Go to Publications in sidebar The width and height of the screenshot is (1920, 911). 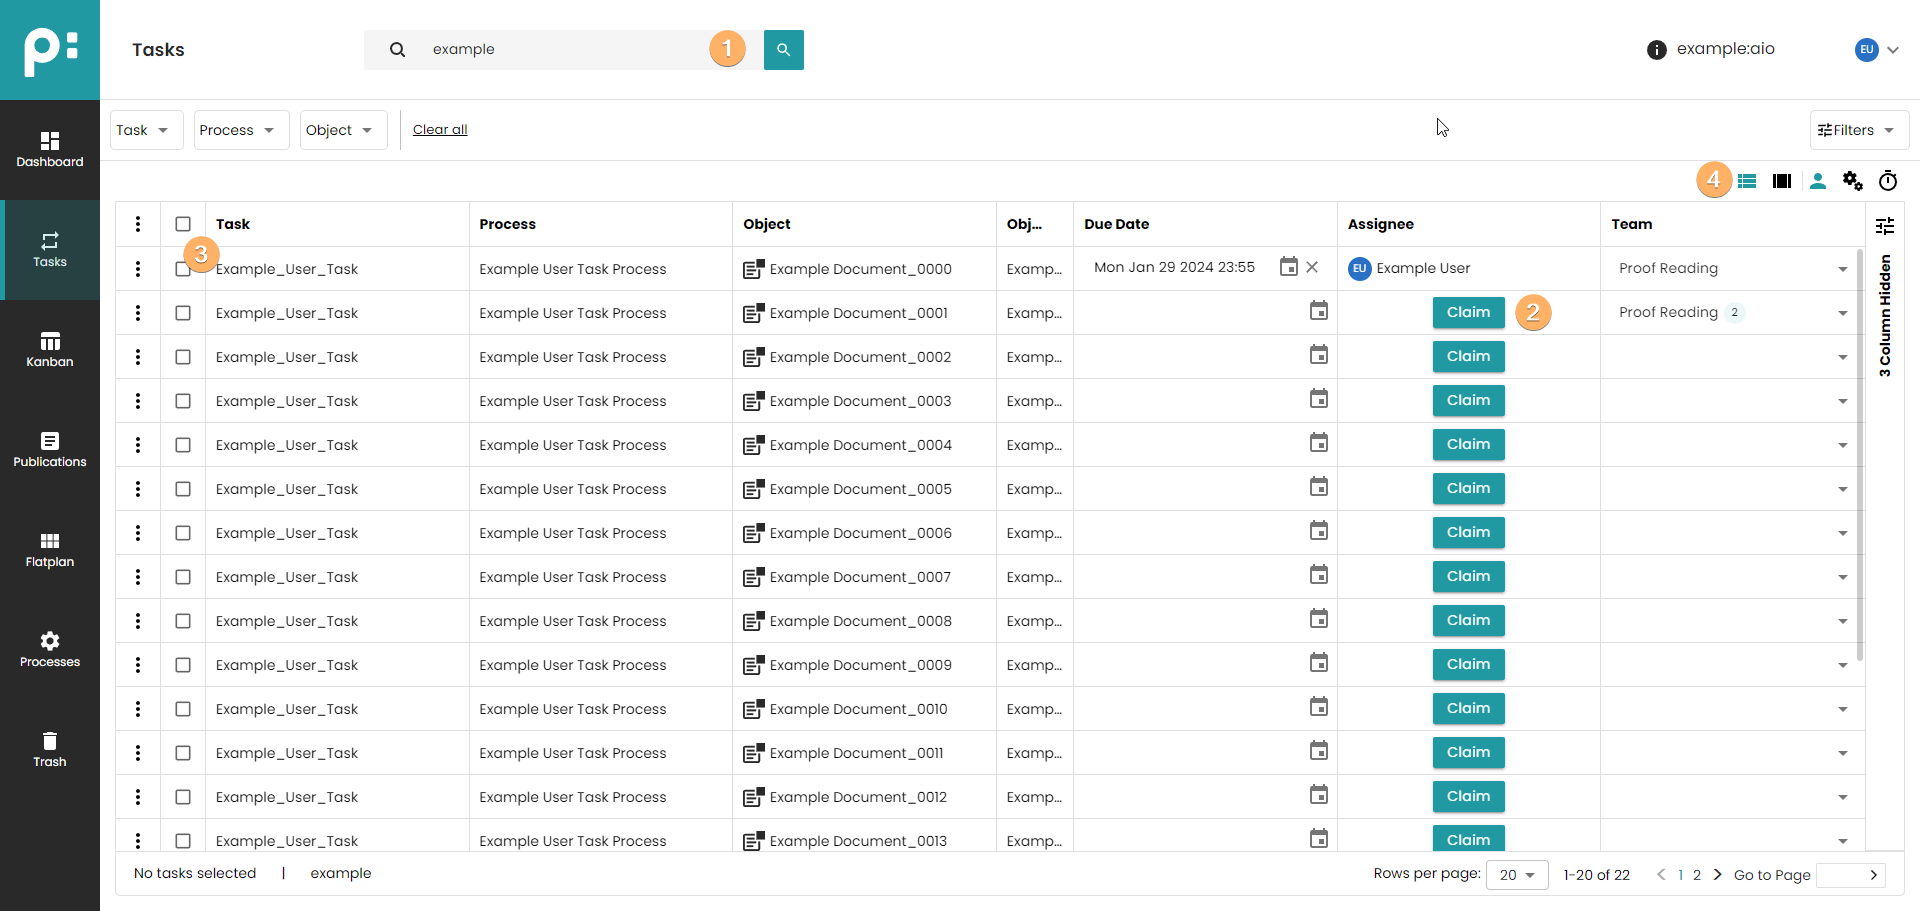(50, 450)
